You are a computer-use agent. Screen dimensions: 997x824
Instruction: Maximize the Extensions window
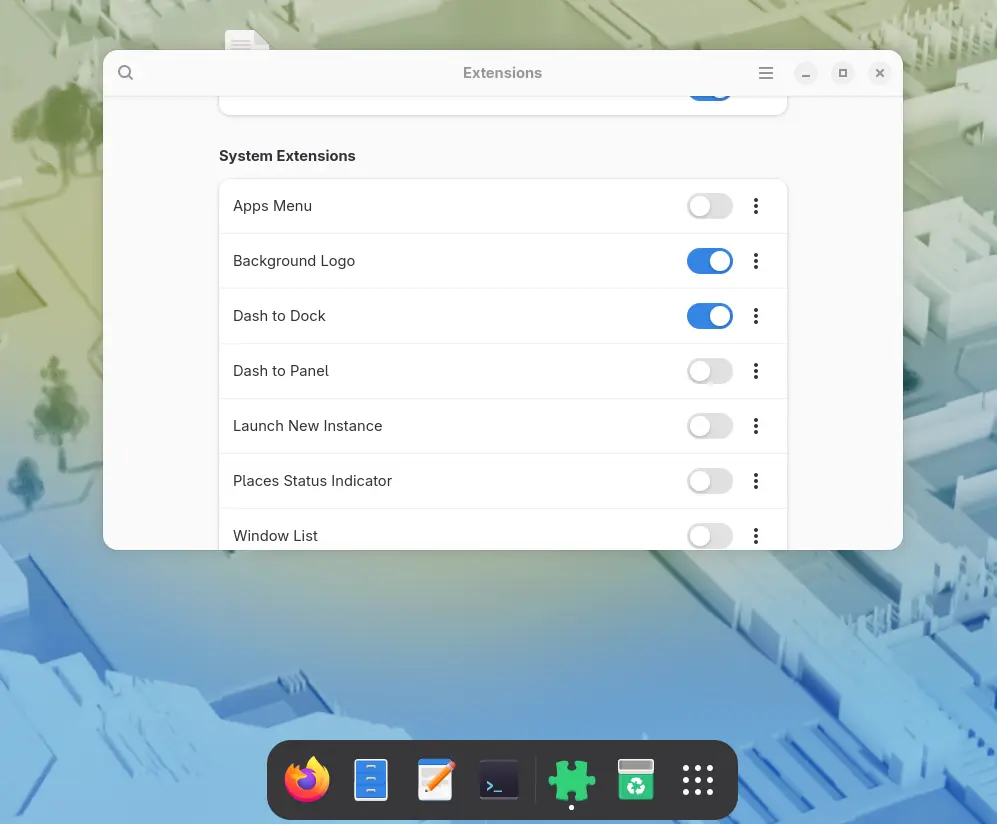click(842, 73)
